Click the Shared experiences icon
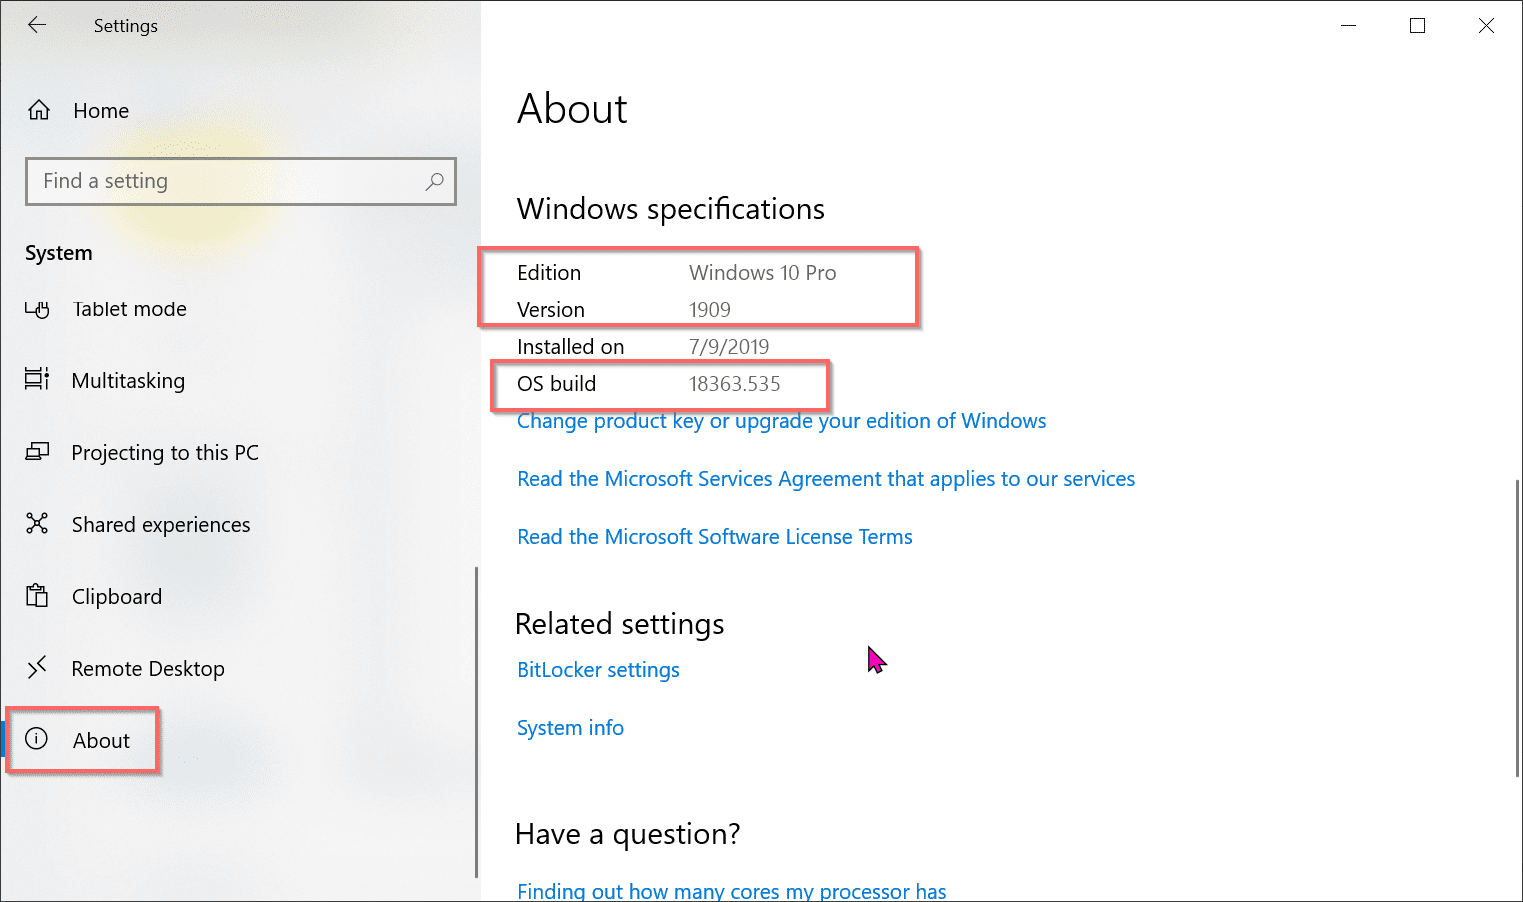The width and height of the screenshot is (1523, 902). [37, 524]
